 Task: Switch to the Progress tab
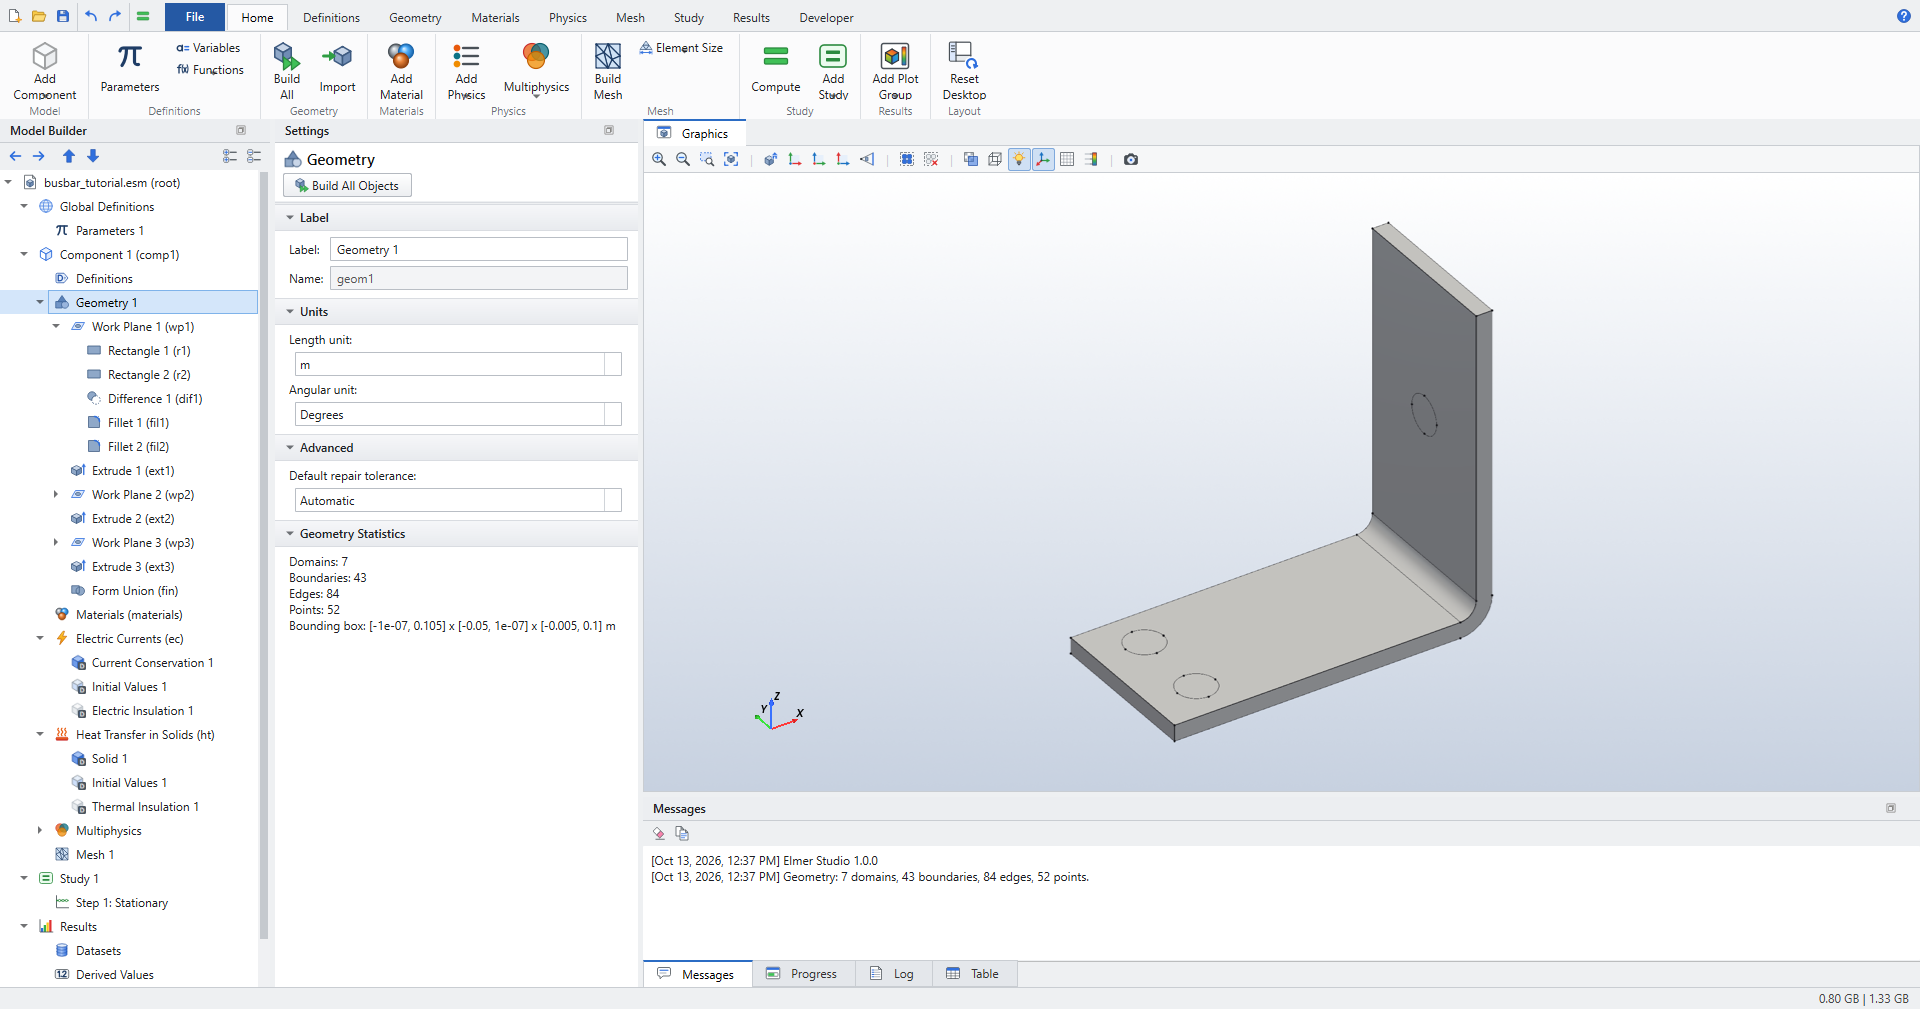pyautogui.click(x=803, y=974)
